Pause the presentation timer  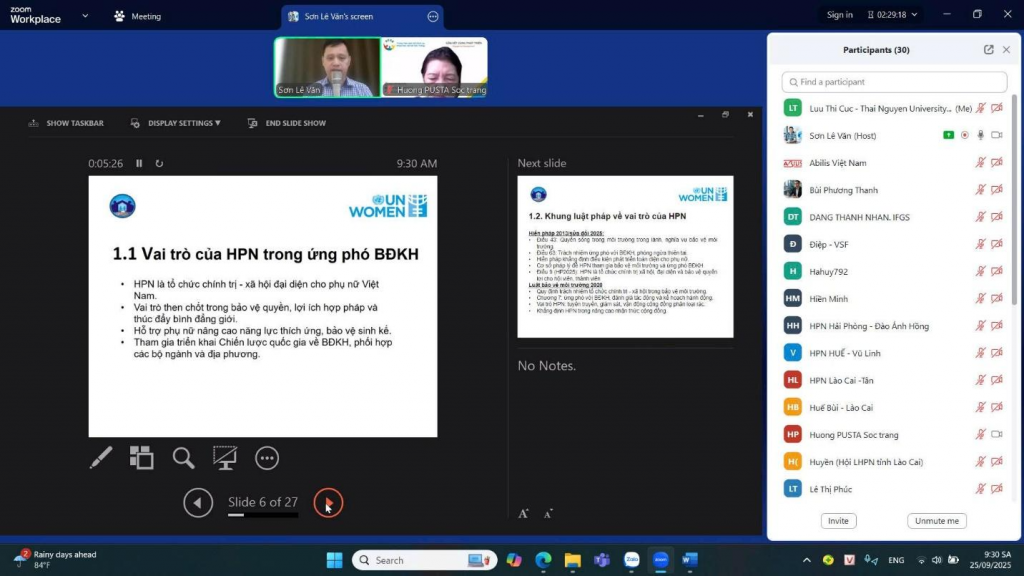[139, 163]
